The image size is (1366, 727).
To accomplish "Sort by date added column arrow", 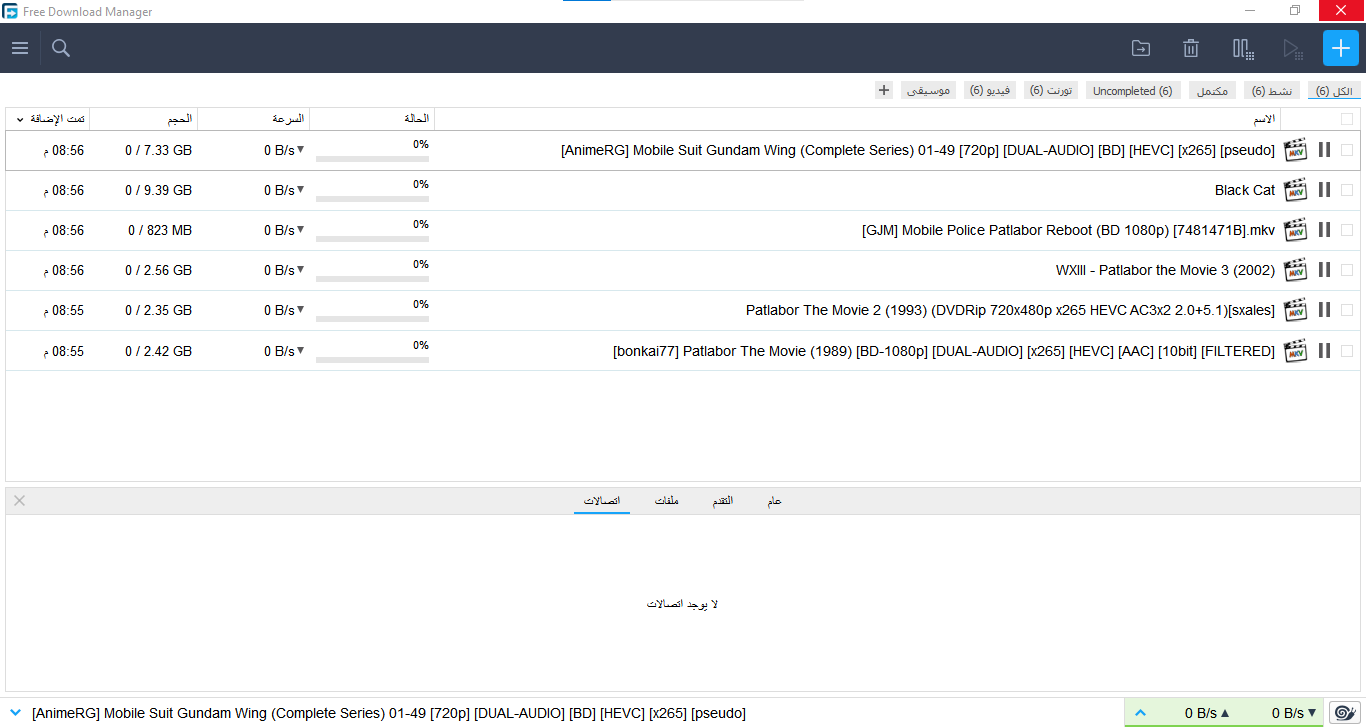I will (x=20, y=119).
